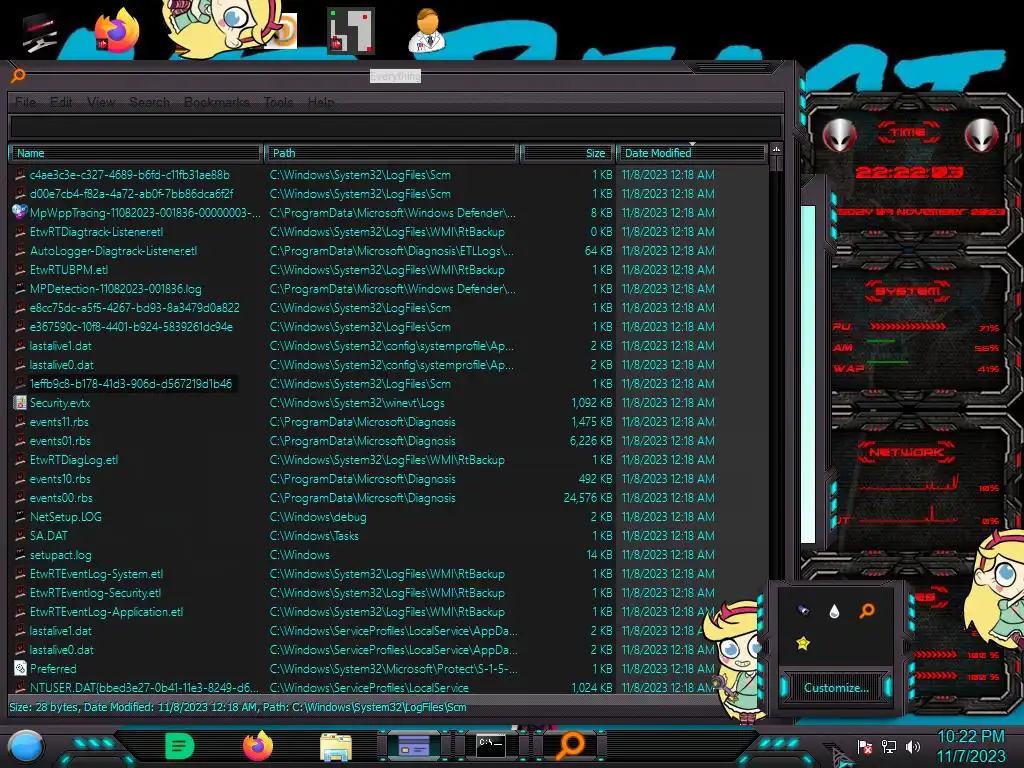This screenshot has width=1024, height=768.
Task: Click the small pen-like icon in tray popup
Action: click(803, 610)
